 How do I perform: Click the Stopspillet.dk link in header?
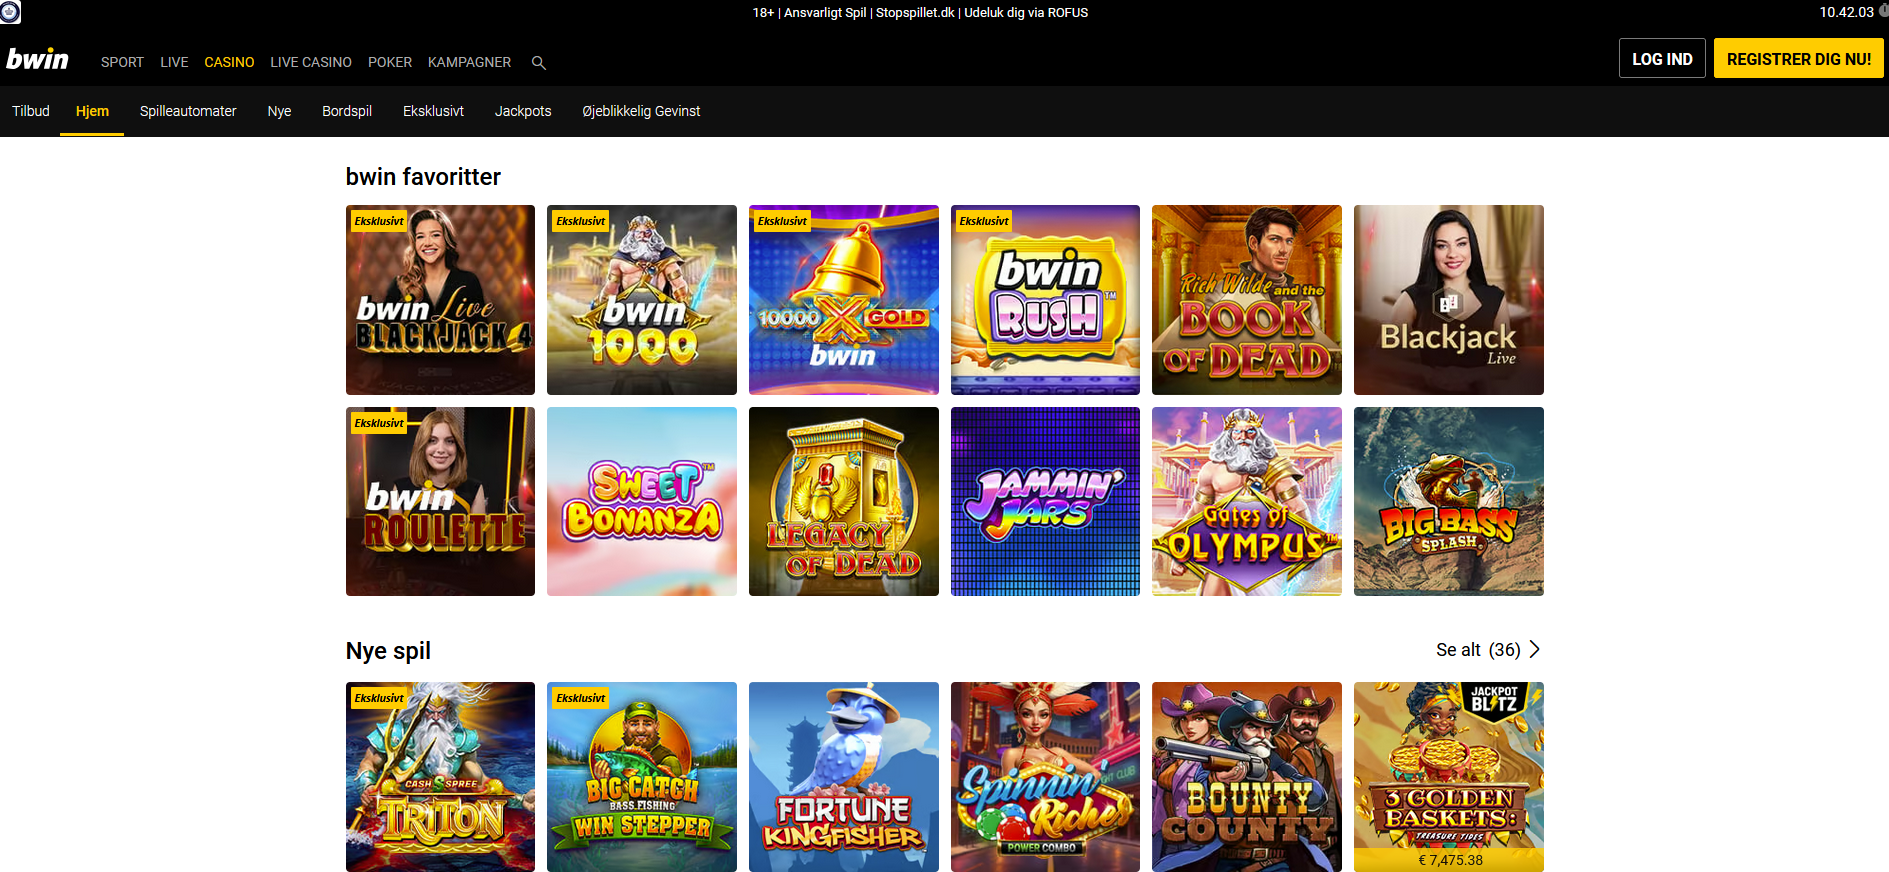click(x=915, y=13)
